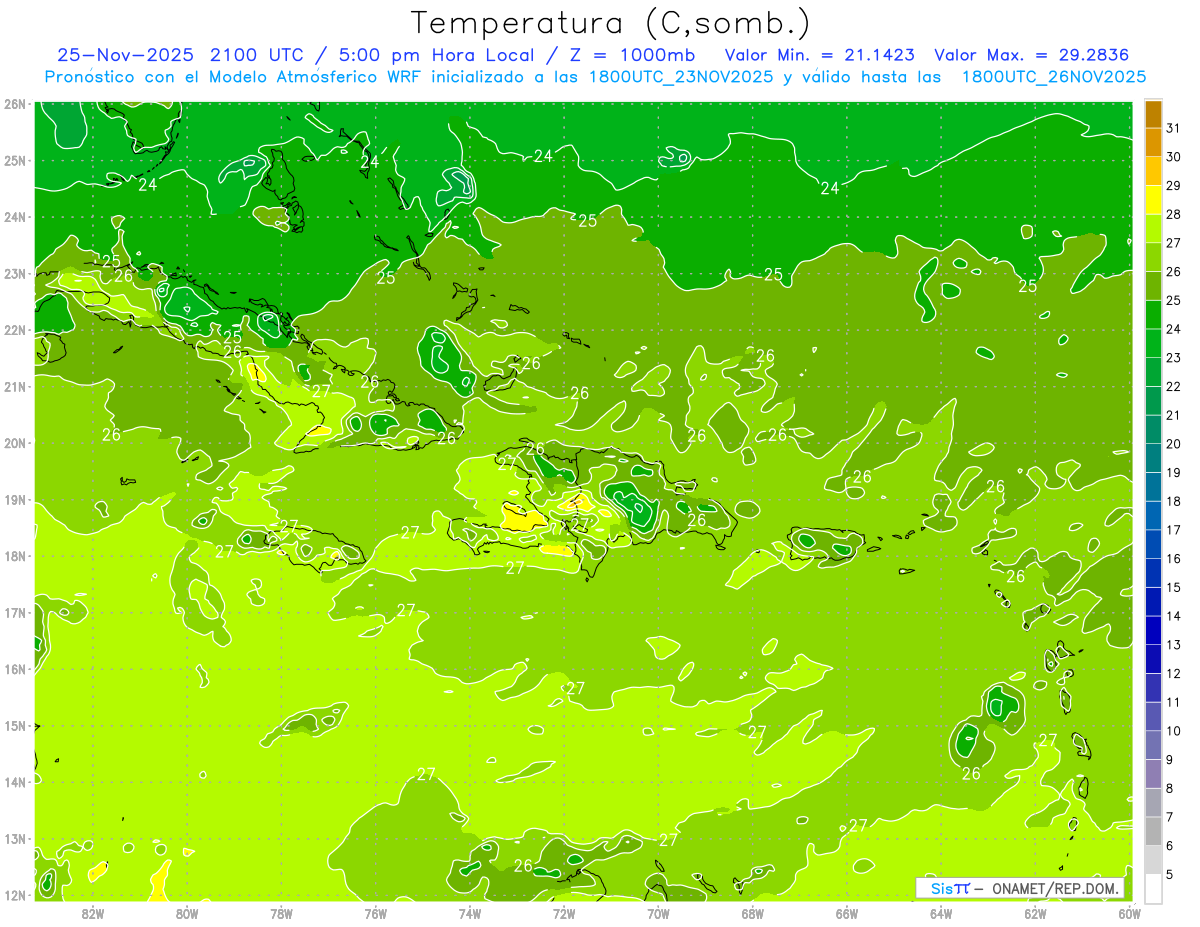Image resolution: width=1200 pixels, height=927 pixels.
Task: Click the '19N' latitude axis label
Action: tap(14, 500)
